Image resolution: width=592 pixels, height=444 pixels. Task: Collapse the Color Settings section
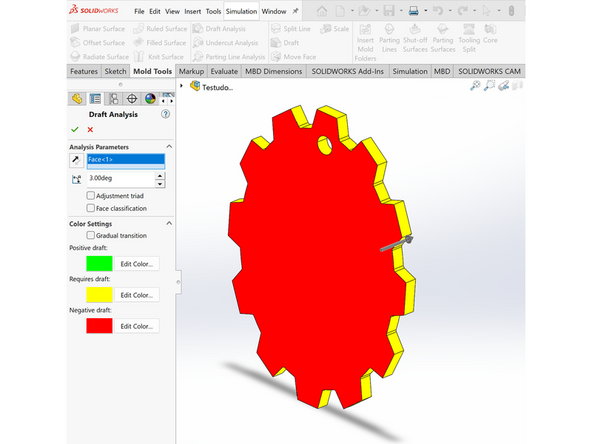click(169, 224)
